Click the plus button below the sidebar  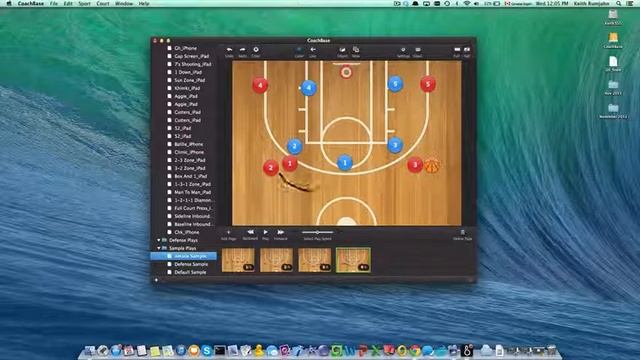156,280
